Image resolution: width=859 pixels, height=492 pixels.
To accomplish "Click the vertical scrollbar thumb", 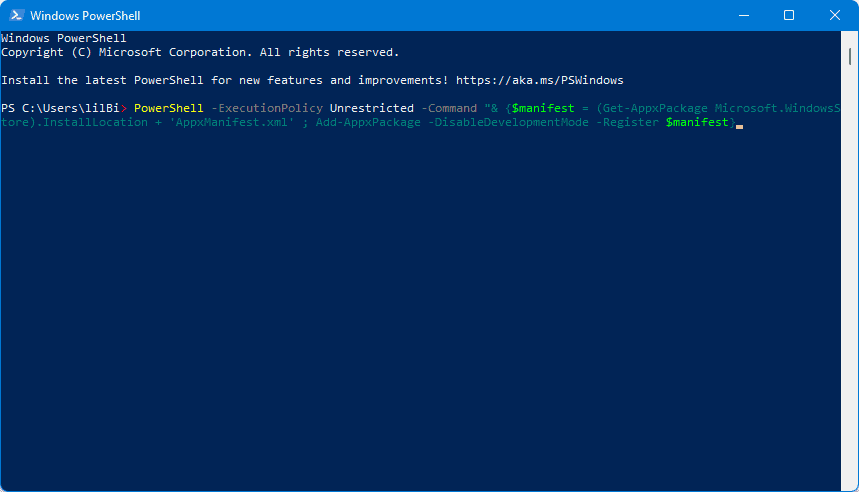I will pos(850,56).
